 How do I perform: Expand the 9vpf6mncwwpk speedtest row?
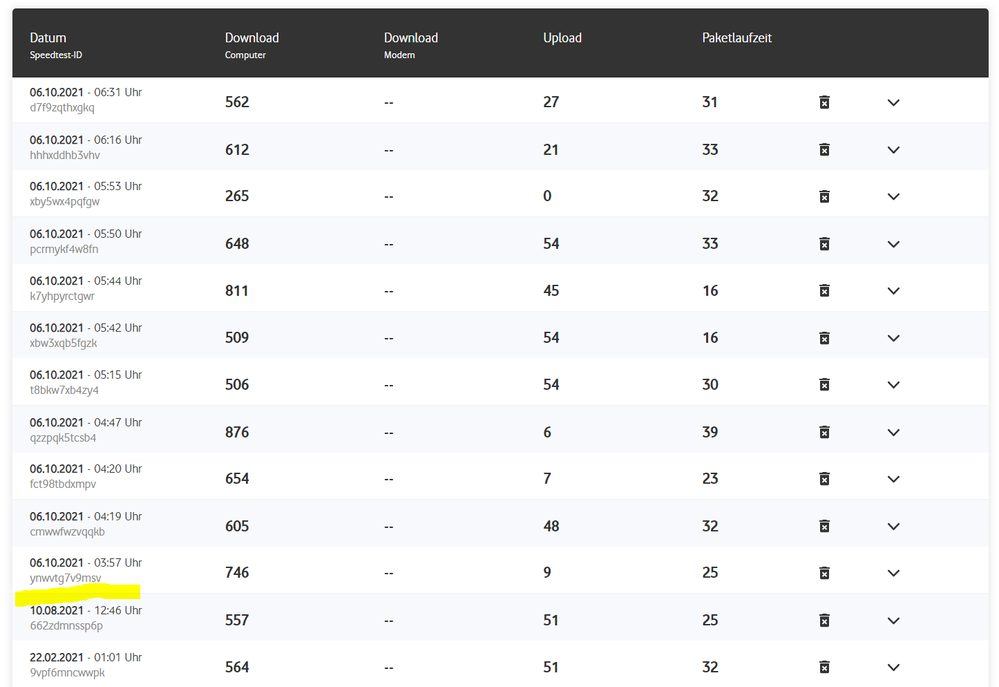pos(893,667)
